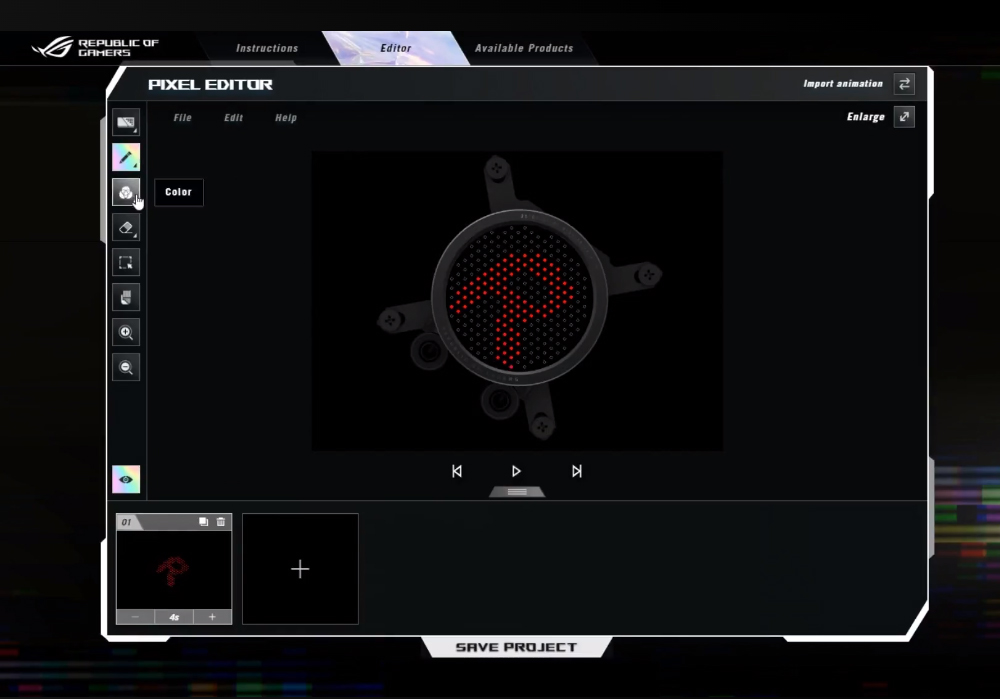The image size is (1000, 699).
Task: Click the zoom out magnifier
Action: [126, 367]
